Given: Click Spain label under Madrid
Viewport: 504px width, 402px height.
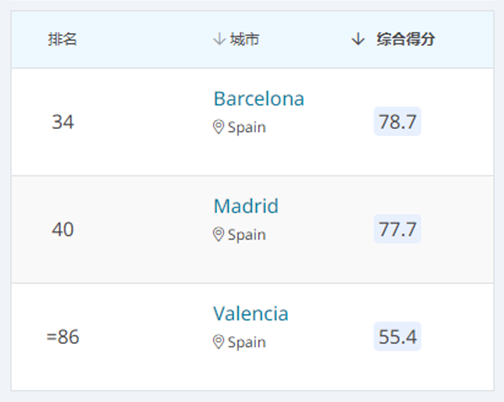Looking at the screenshot, I should (247, 235).
